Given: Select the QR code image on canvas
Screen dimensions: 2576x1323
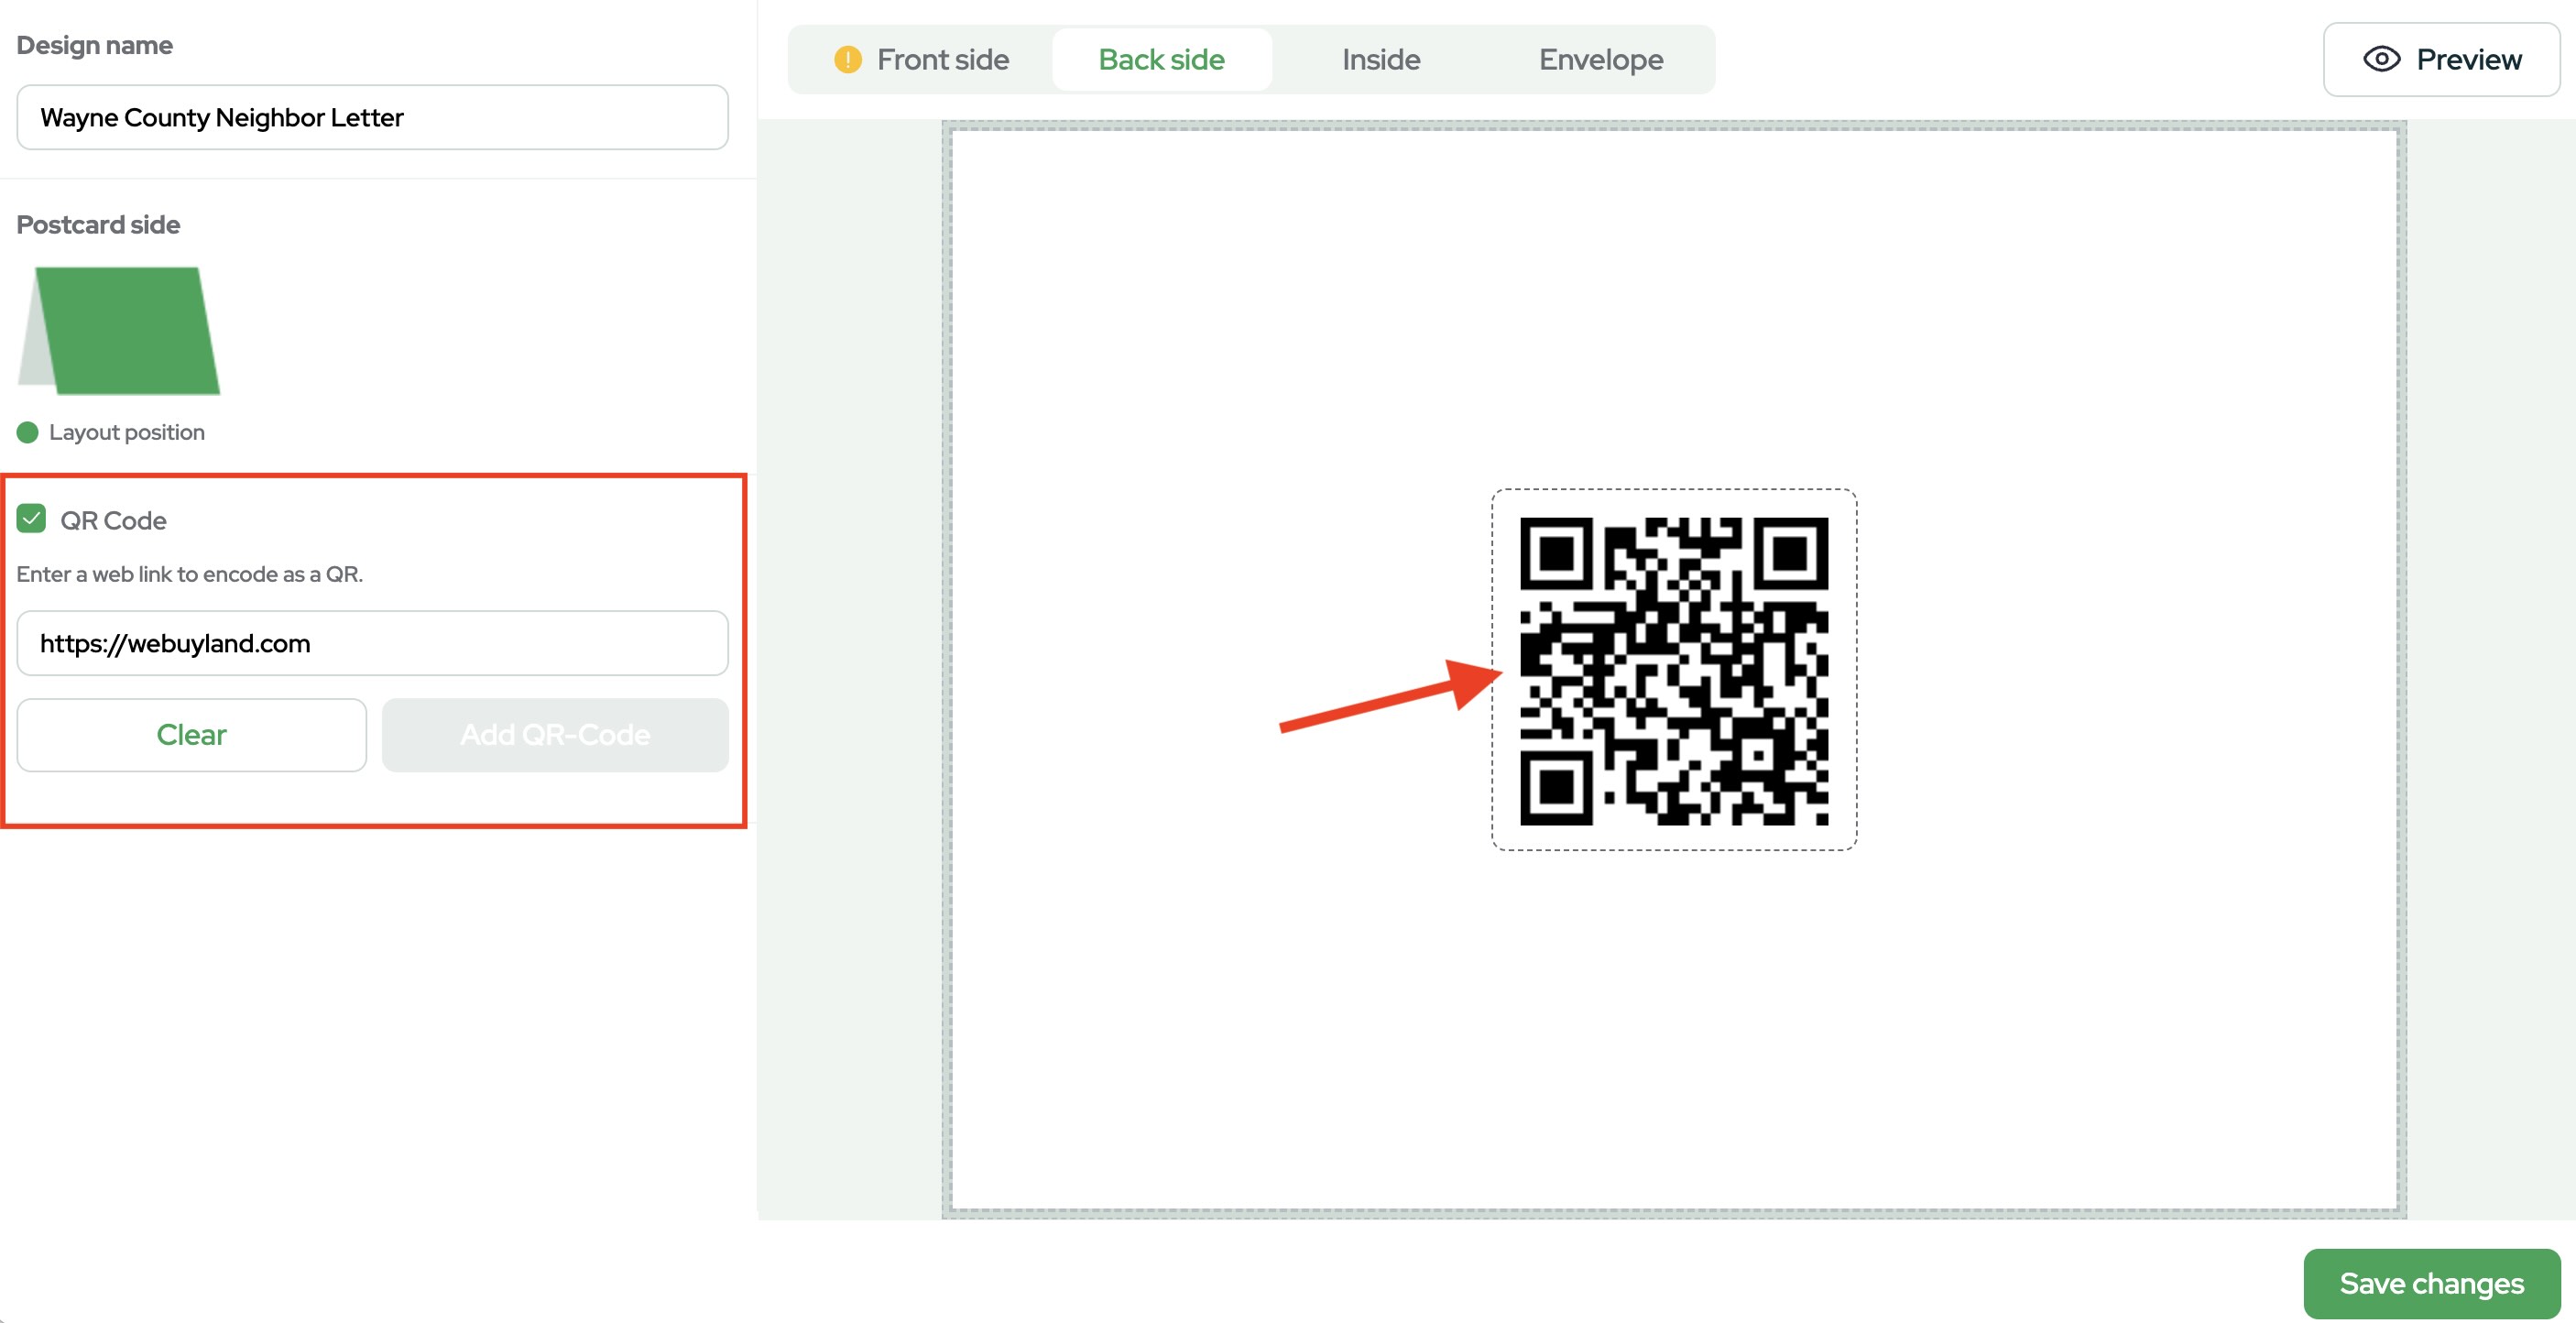Looking at the screenshot, I should click(x=1673, y=671).
